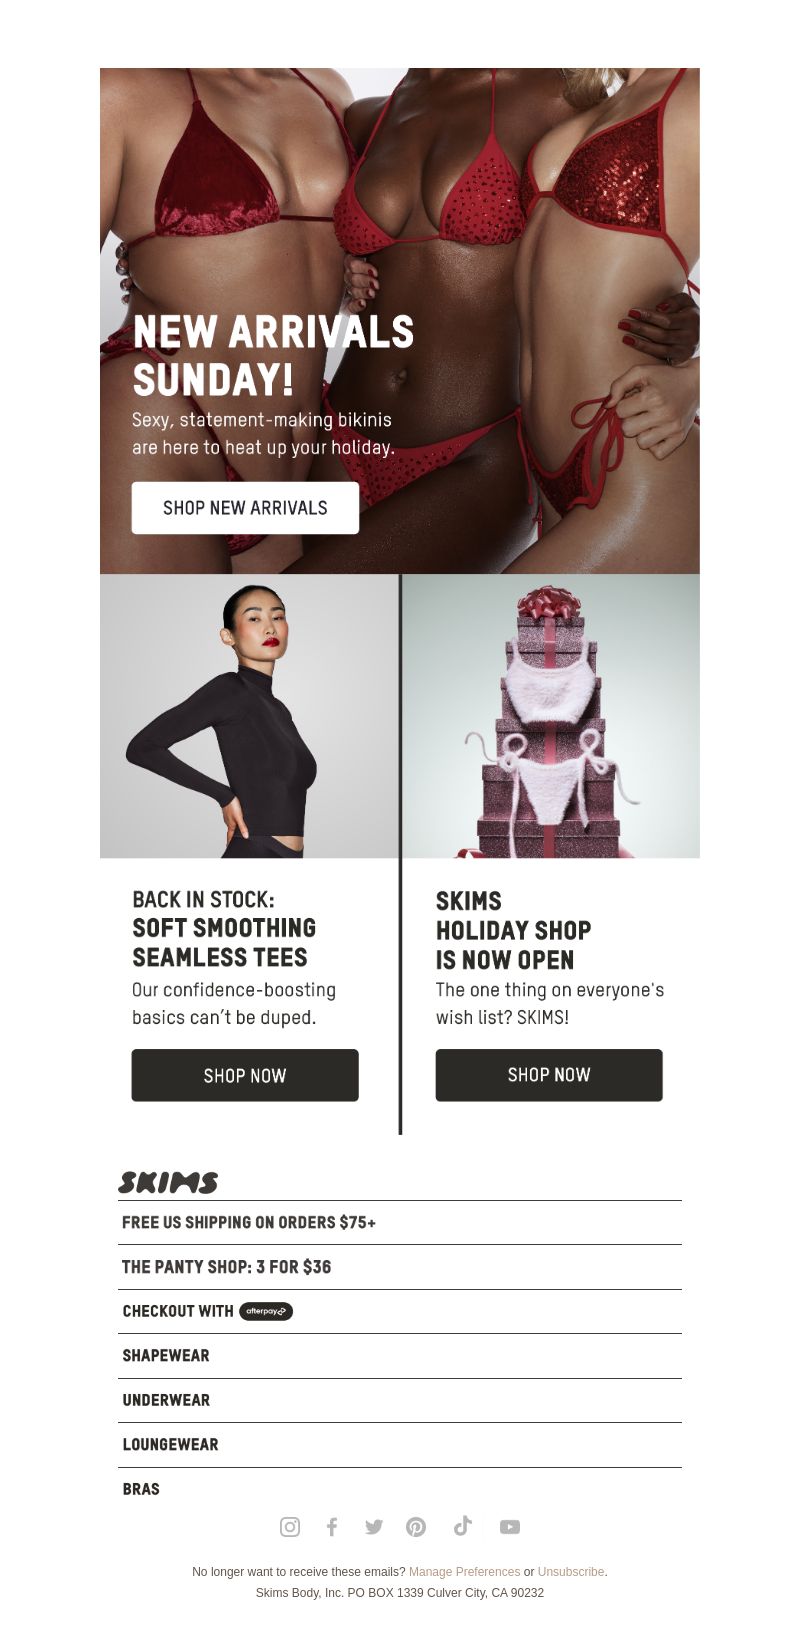800x1635 pixels.
Task: Open the Twitter bird icon
Action: (374, 1526)
